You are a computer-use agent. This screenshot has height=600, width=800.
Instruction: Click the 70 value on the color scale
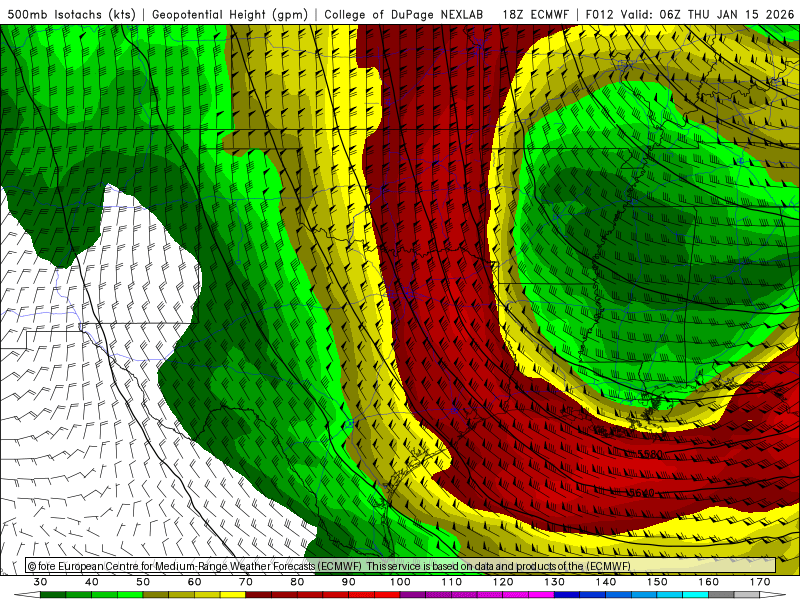tap(246, 582)
